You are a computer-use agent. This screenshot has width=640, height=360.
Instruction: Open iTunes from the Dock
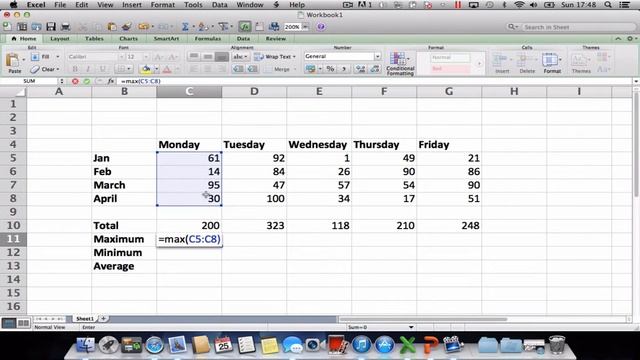[362, 345]
